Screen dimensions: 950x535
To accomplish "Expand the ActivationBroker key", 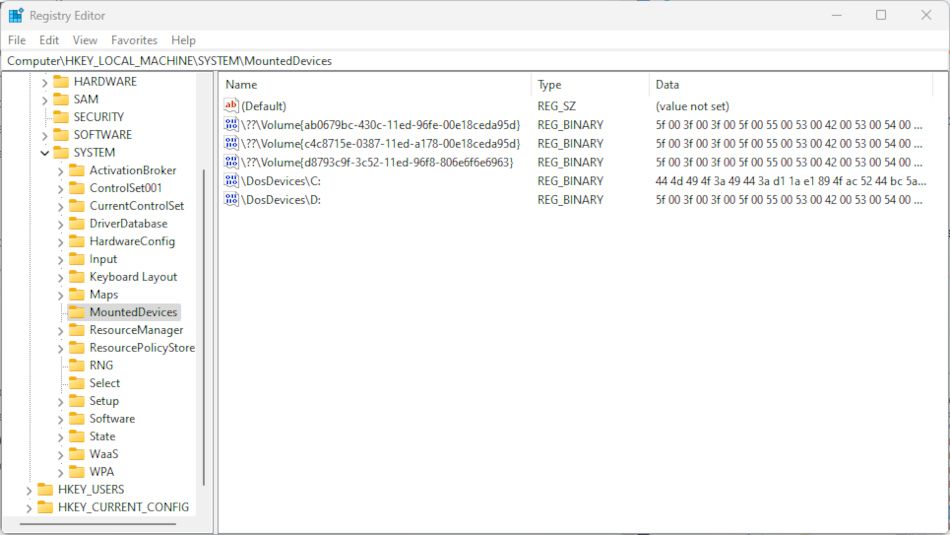I will tap(60, 171).
